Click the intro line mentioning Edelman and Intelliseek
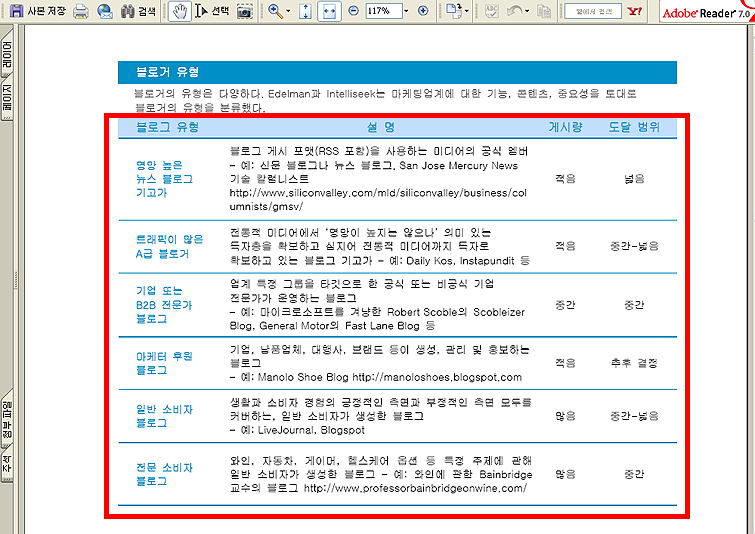This screenshot has height=534, width=755. click(x=385, y=93)
